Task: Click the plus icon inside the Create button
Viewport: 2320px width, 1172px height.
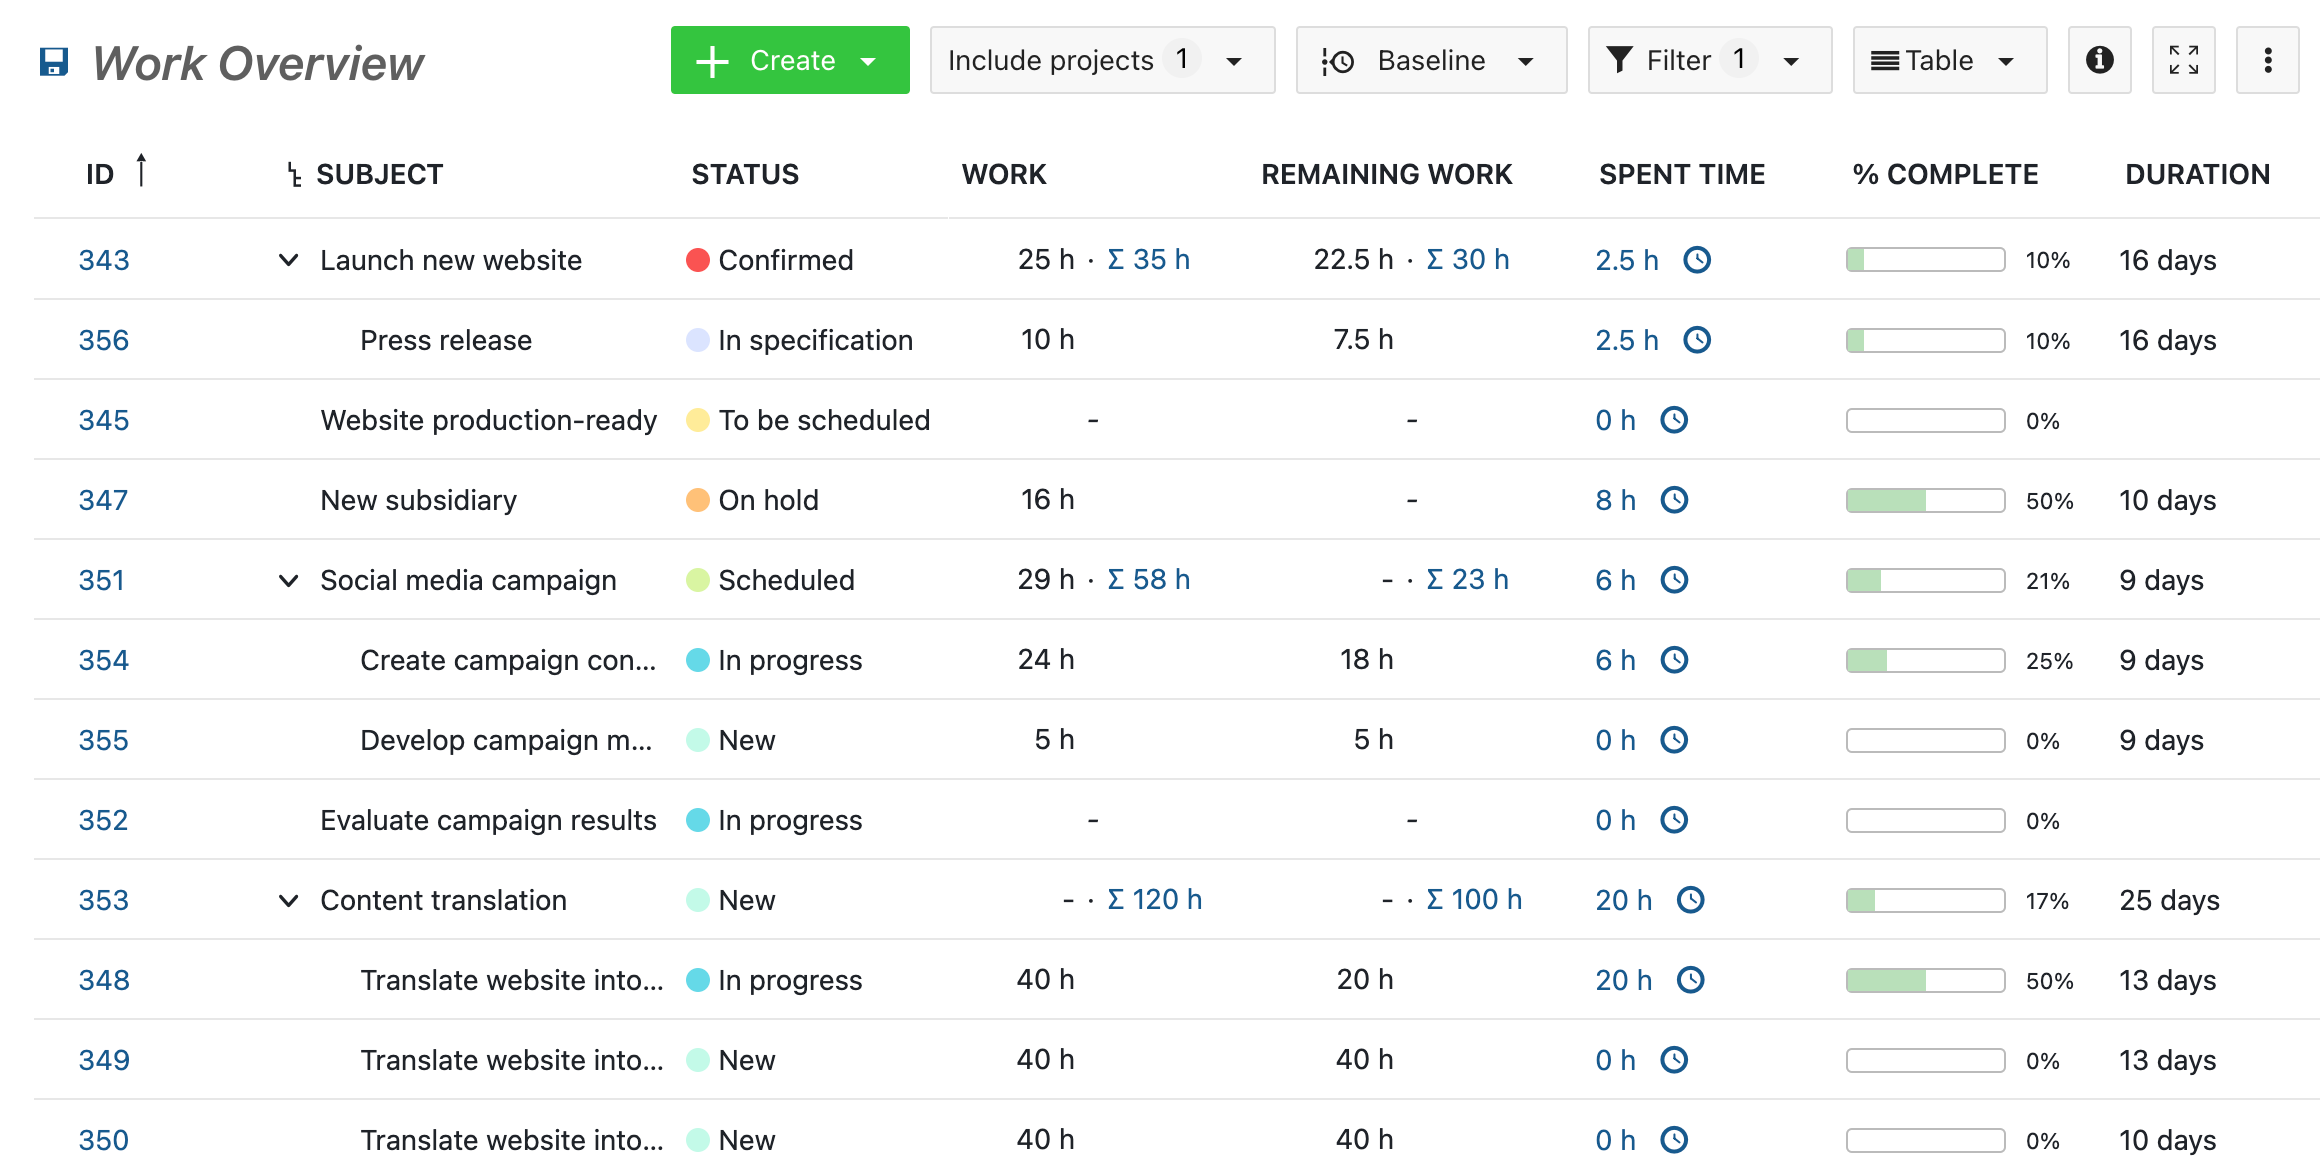Action: pyautogui.click(x=711, y=60)
